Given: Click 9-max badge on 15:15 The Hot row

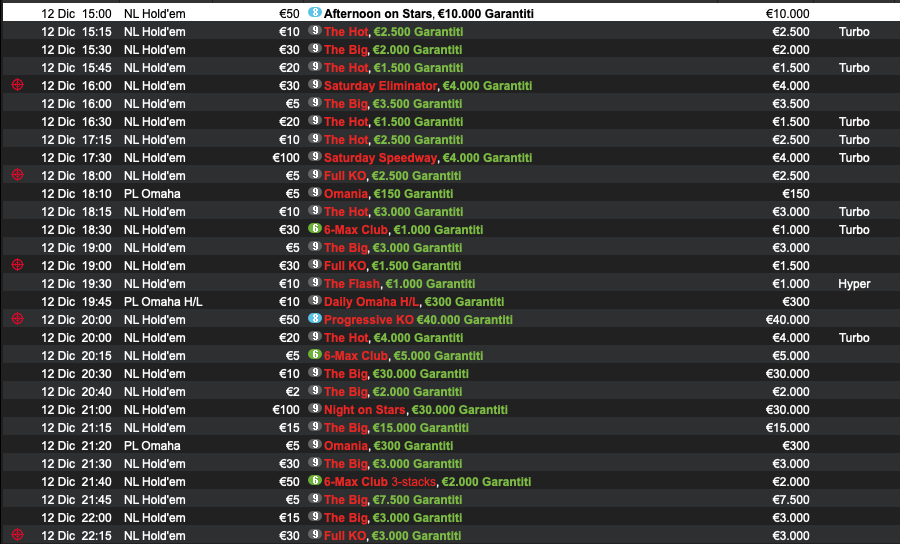Looking at the screenshot, I should coord(315,30).
